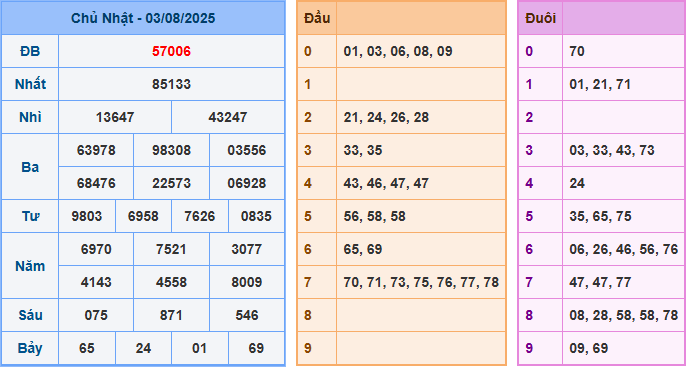Click digit 9 label in Đuôi table

pos(529,348)
